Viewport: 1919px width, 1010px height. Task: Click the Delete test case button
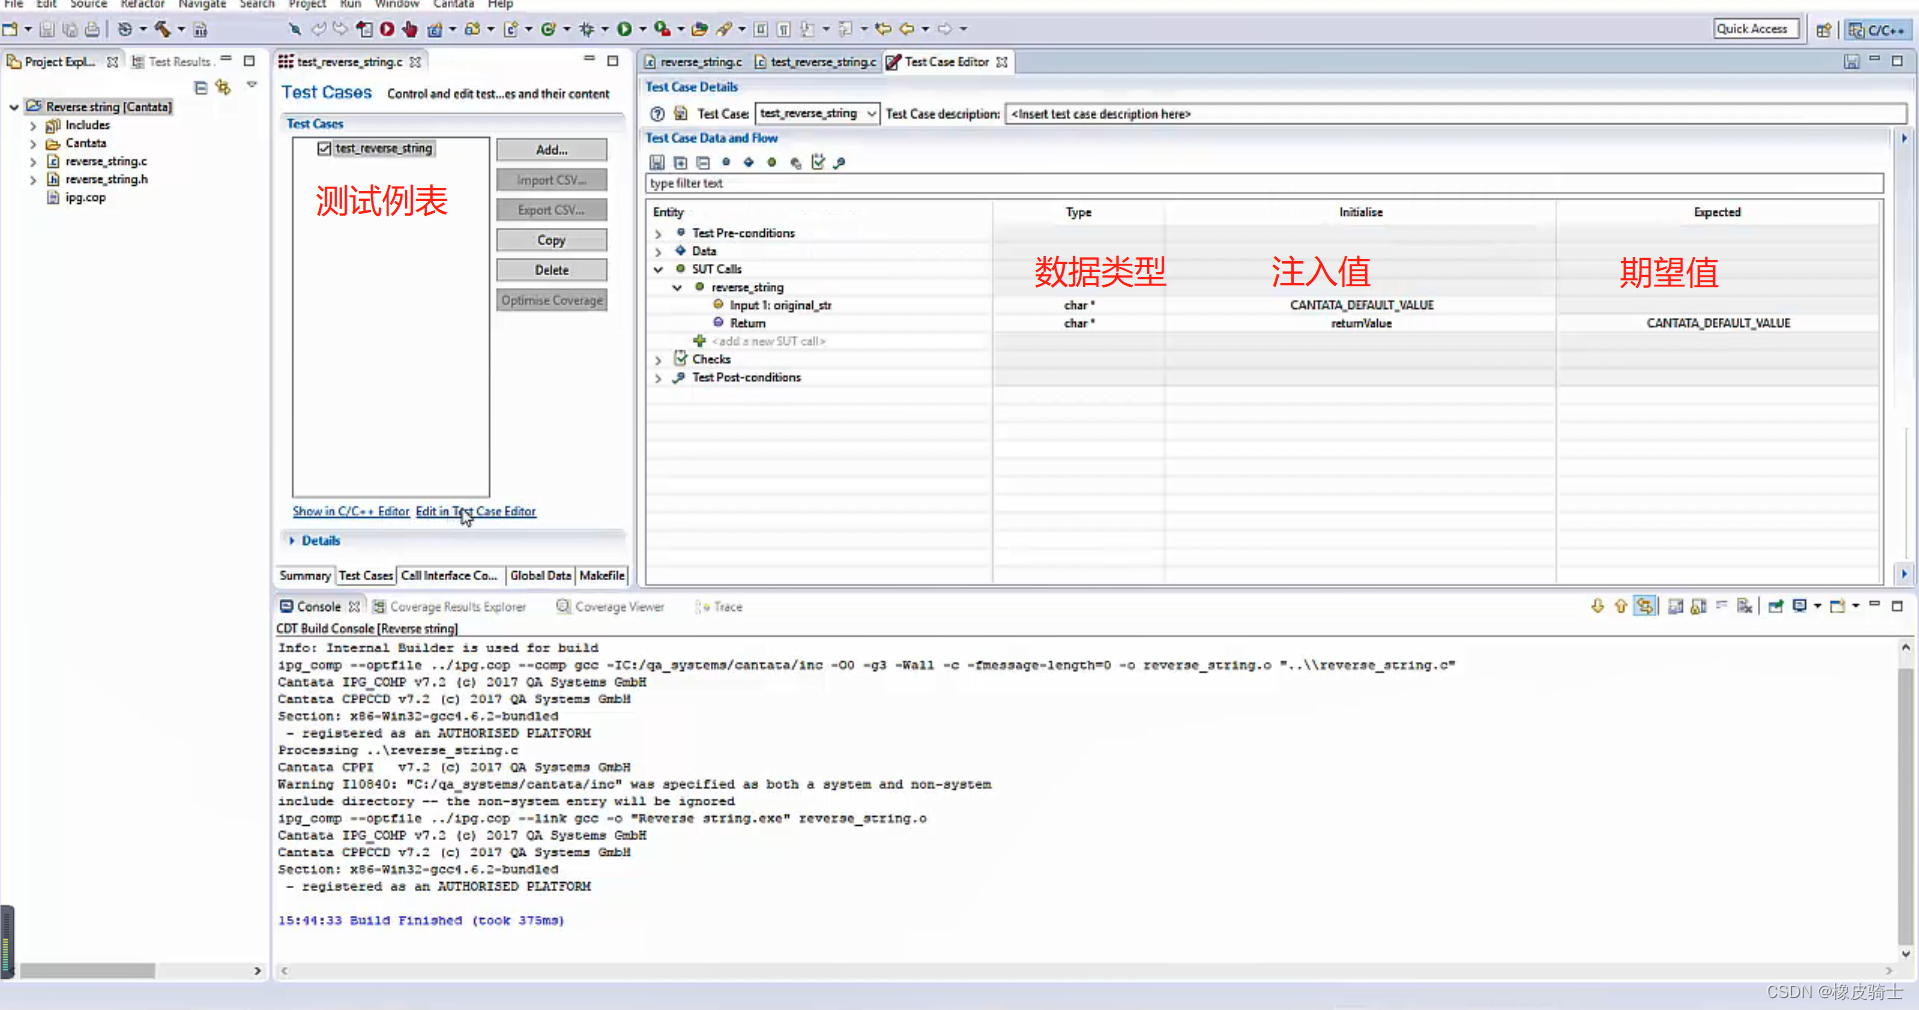click(551, 270)
